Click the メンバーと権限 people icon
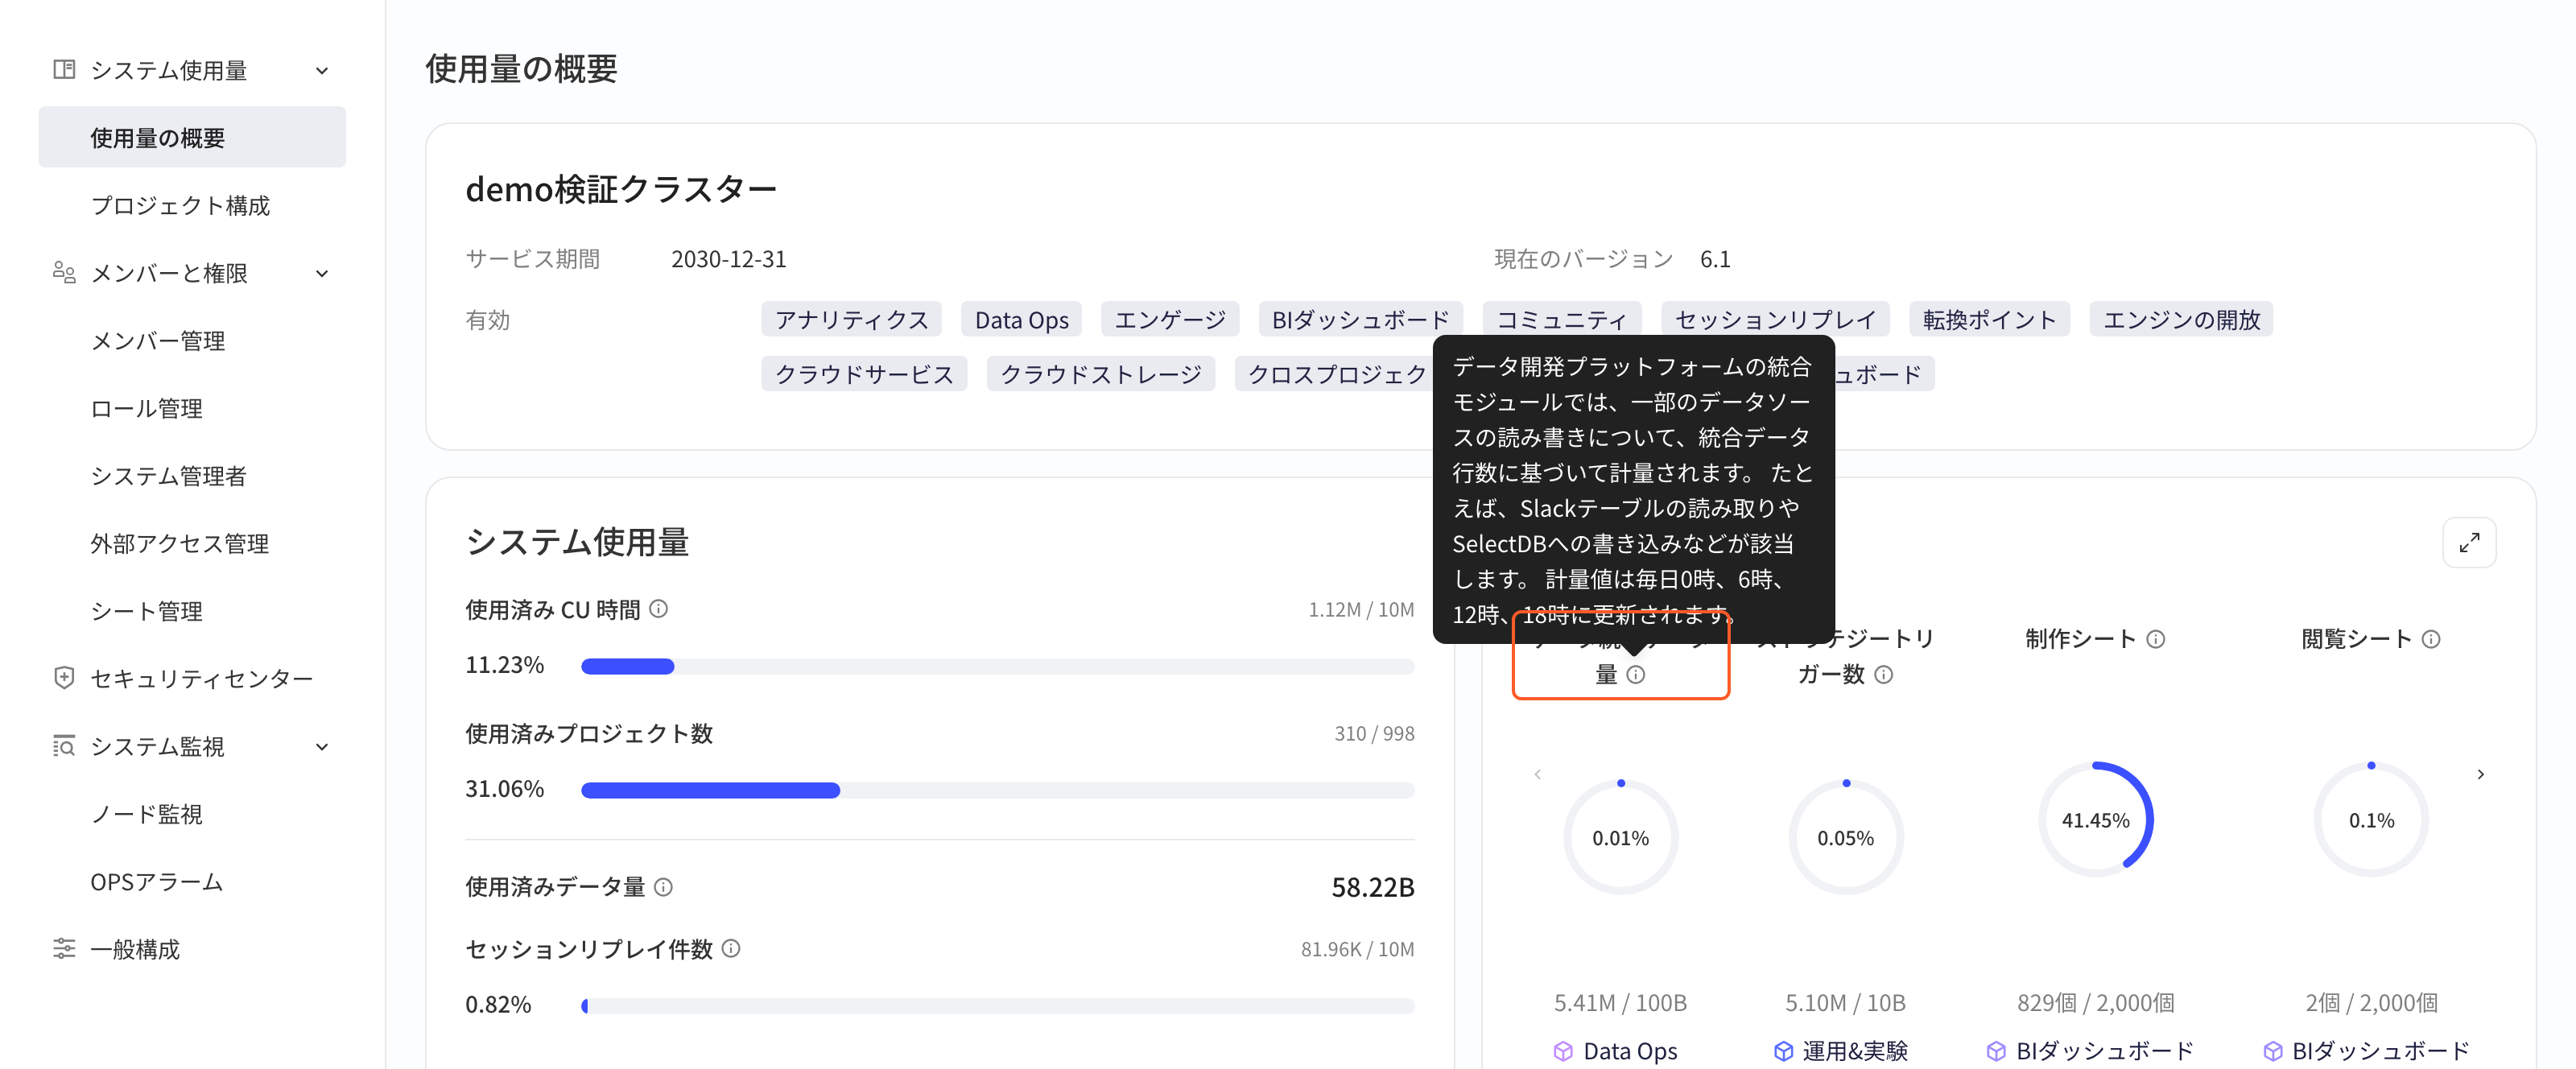This screenshot has width=2576, height=1069. pos(64,272)
